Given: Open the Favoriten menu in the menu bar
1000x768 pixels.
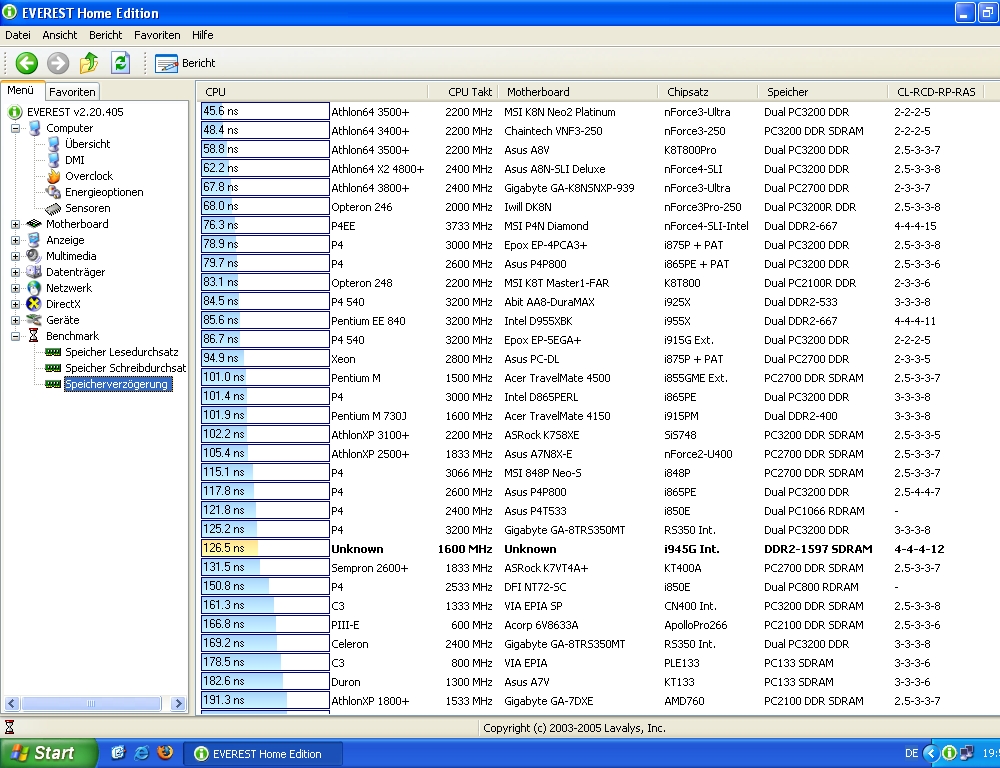Looking at the screenshot, I should (157, 35).
